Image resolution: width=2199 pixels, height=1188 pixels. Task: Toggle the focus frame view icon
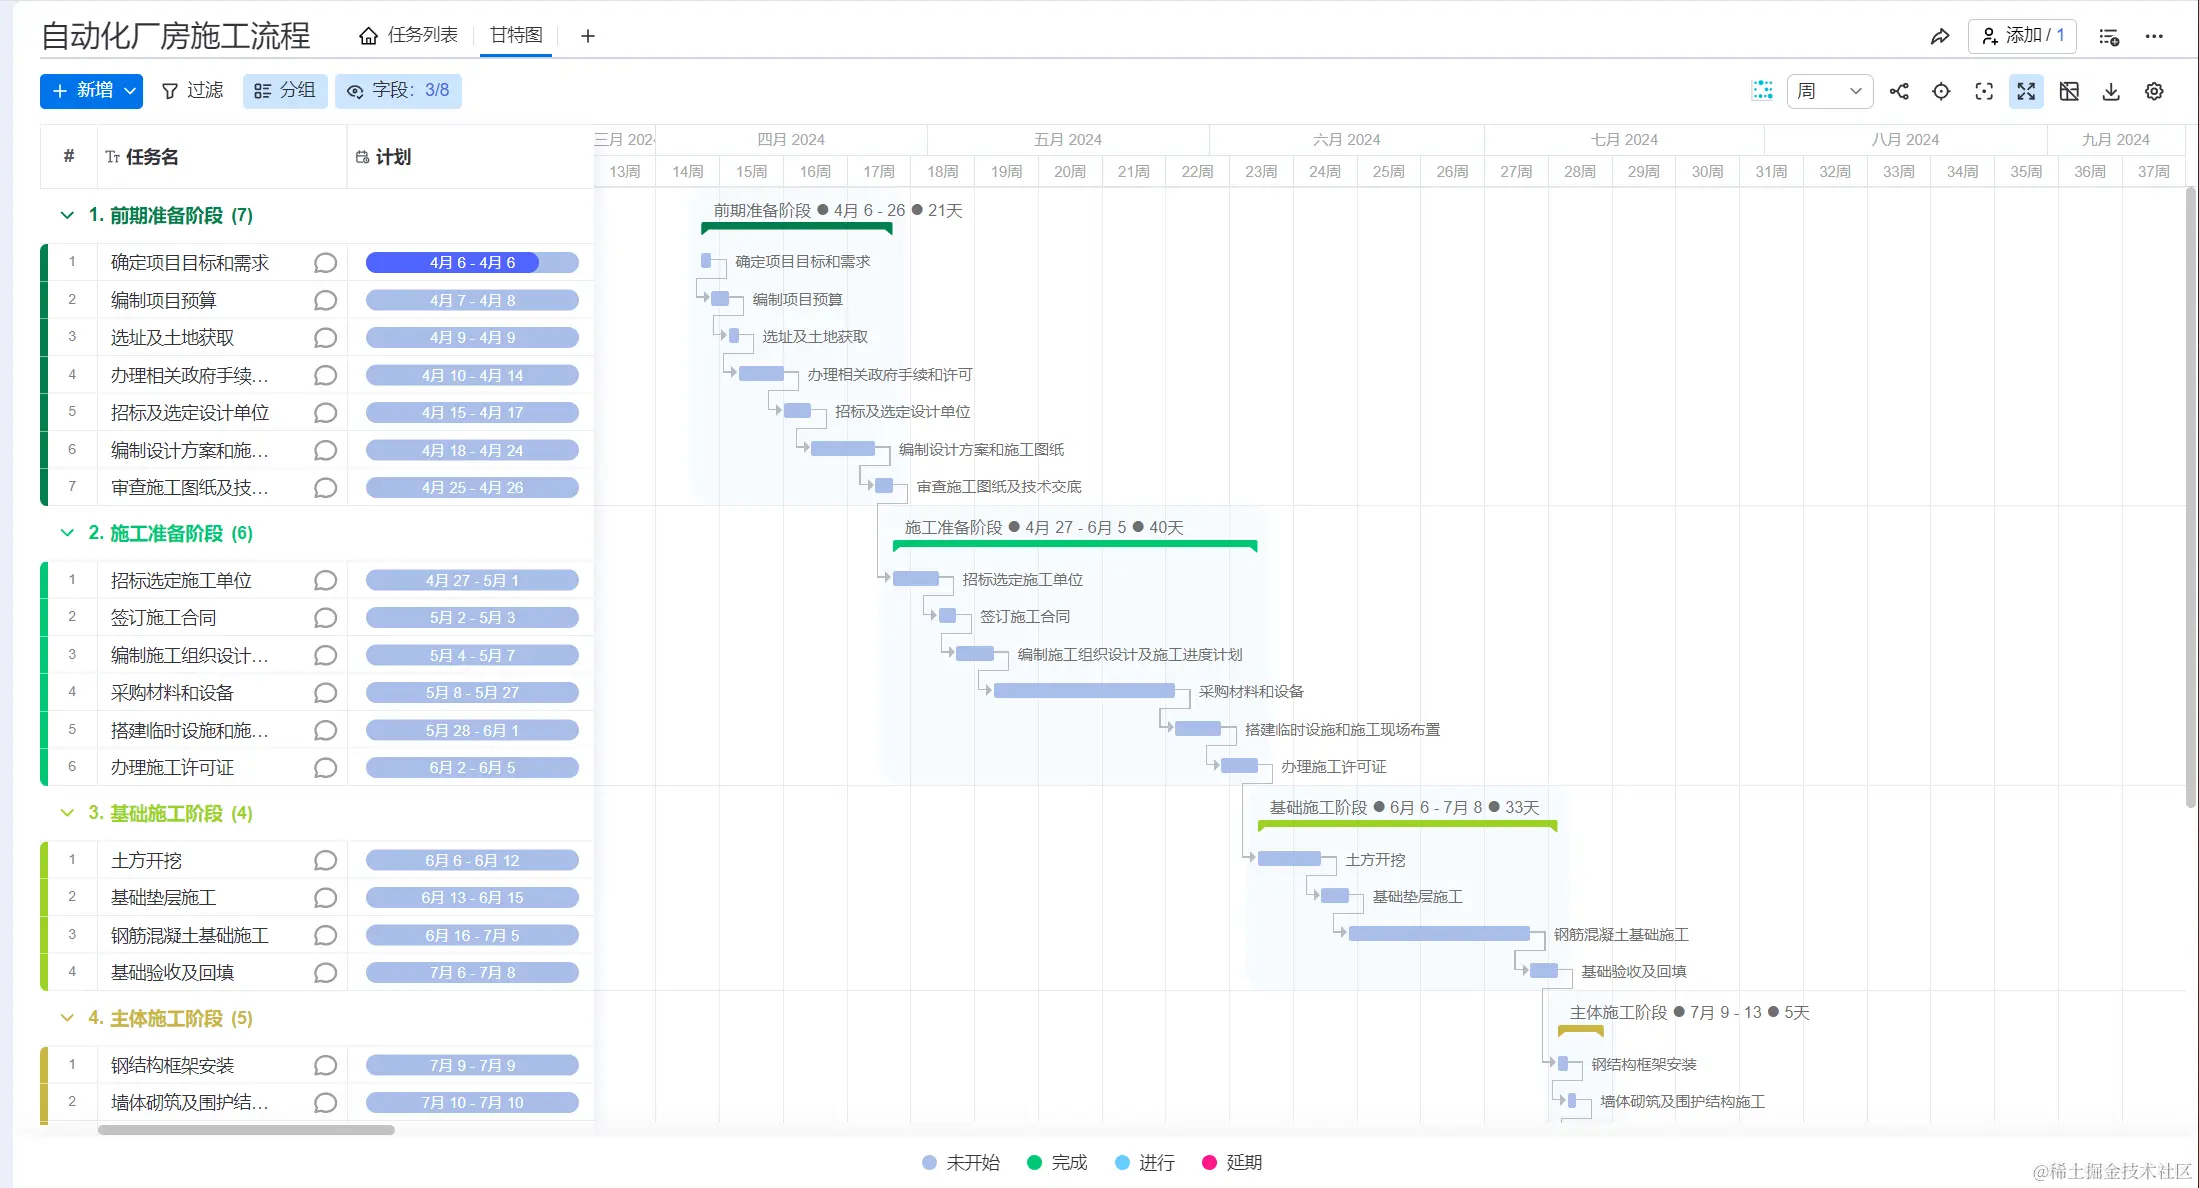click(1984, 91)
